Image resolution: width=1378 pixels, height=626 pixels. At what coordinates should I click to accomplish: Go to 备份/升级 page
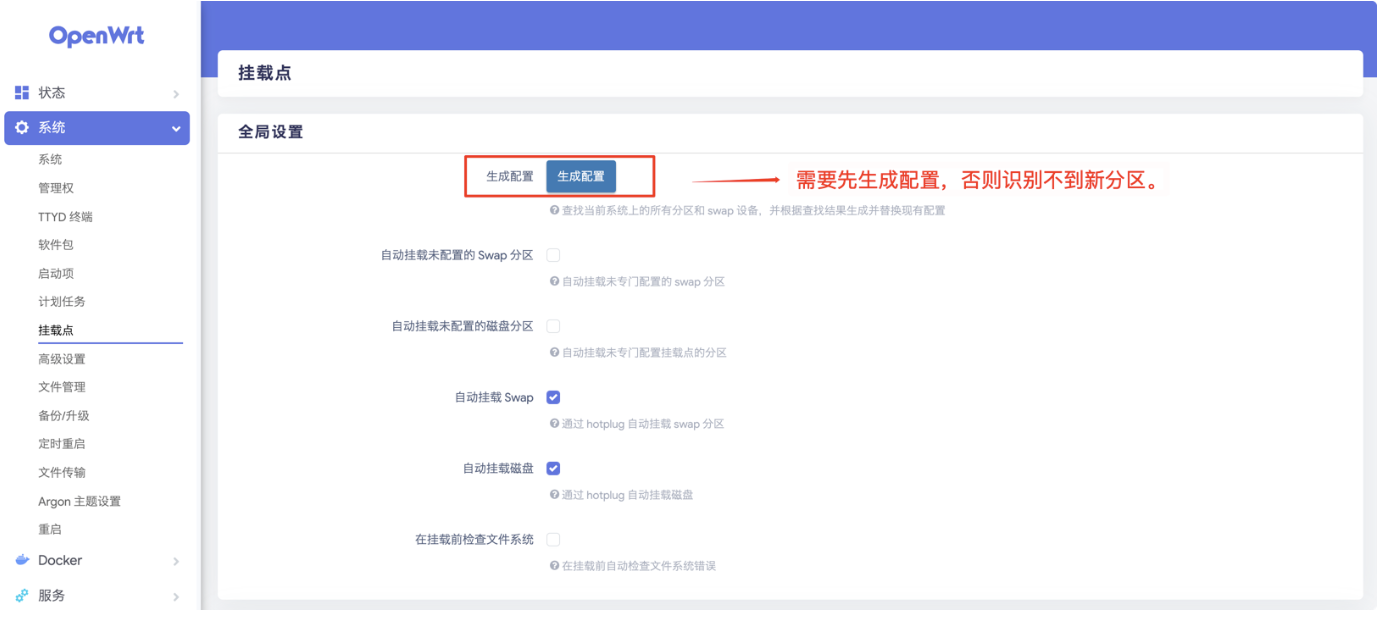click(64, 416)
